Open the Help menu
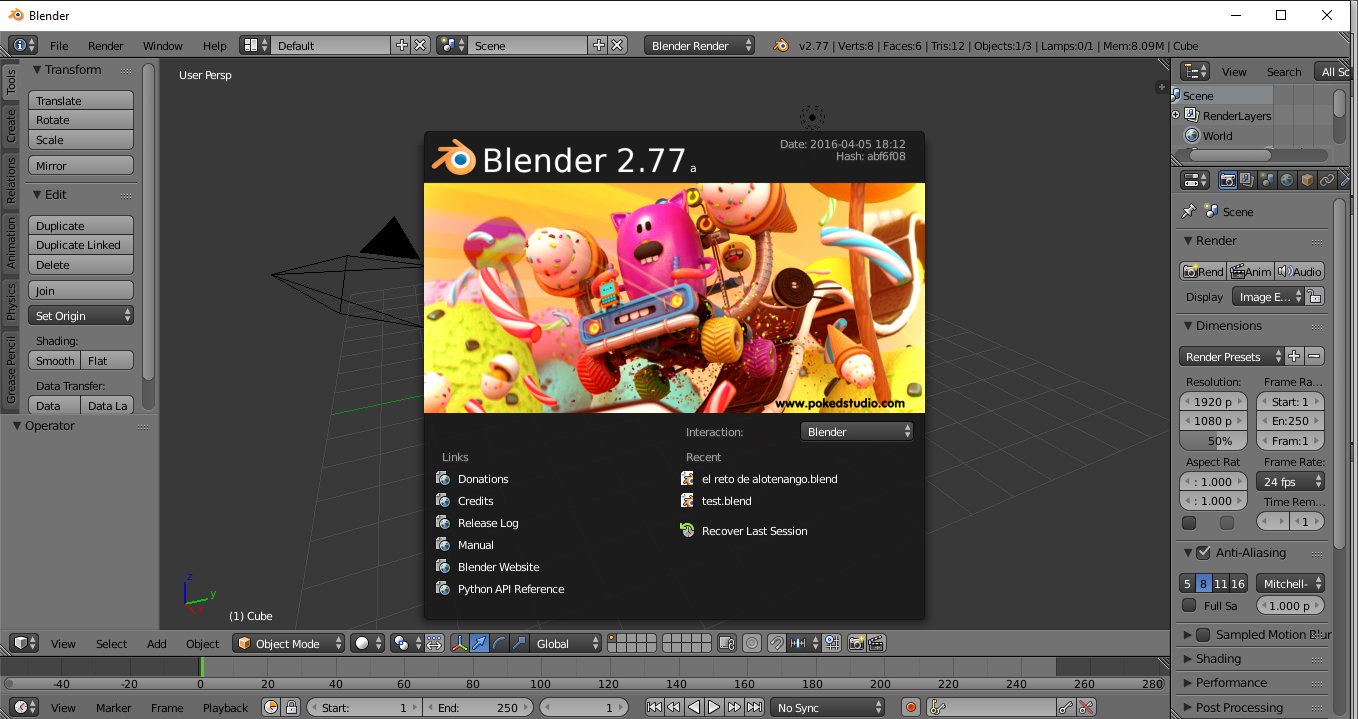This screenshot has width=1358, height=719. click(214, 45)
